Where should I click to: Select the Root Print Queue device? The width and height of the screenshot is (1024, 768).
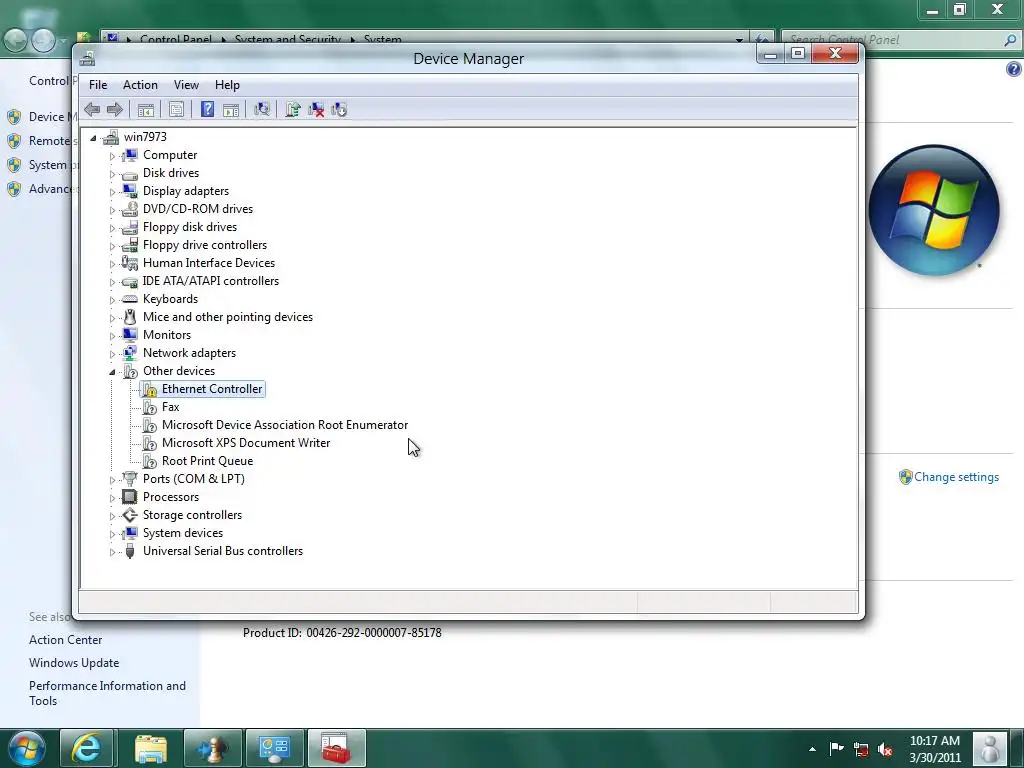[208, 461]
